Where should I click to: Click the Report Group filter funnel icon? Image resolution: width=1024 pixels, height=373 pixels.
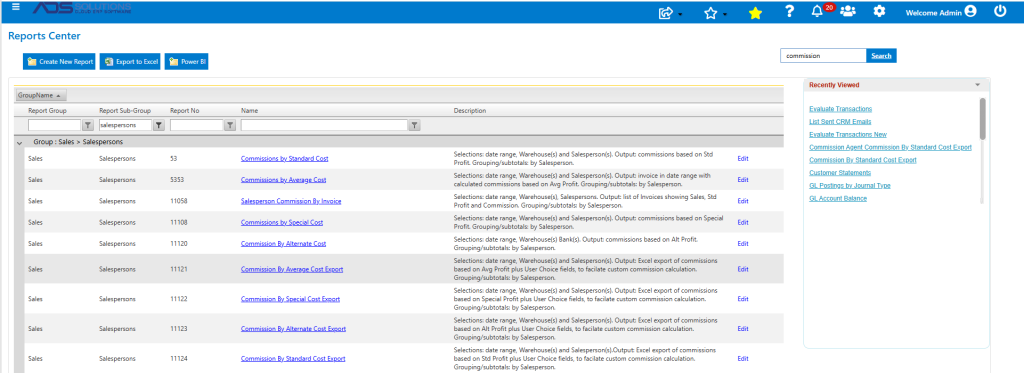pos(88,125)
